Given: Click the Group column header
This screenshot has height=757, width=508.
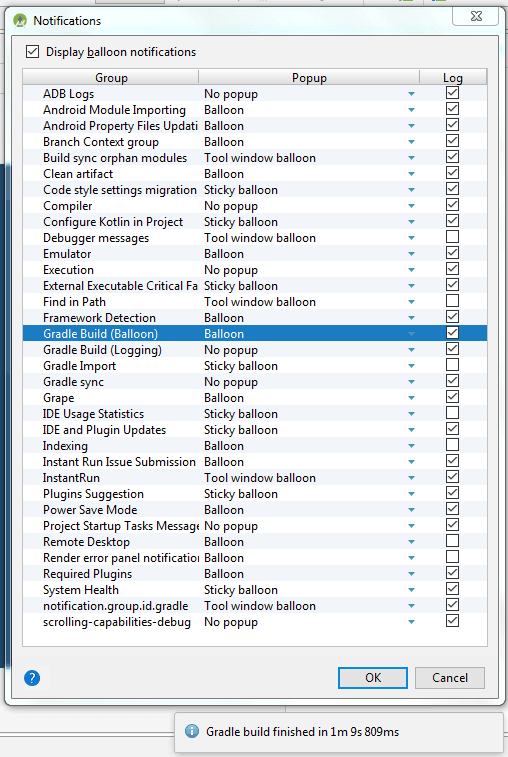Looking at the screenshot, I should click(x=111, y=77).
